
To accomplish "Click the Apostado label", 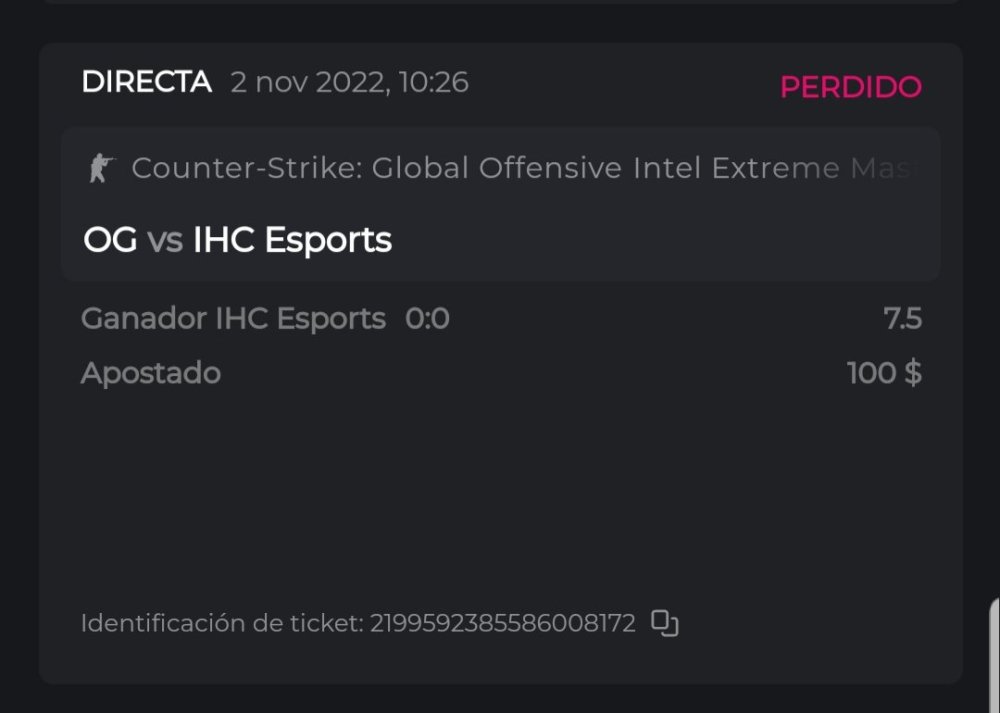I will tap(151, 373).
